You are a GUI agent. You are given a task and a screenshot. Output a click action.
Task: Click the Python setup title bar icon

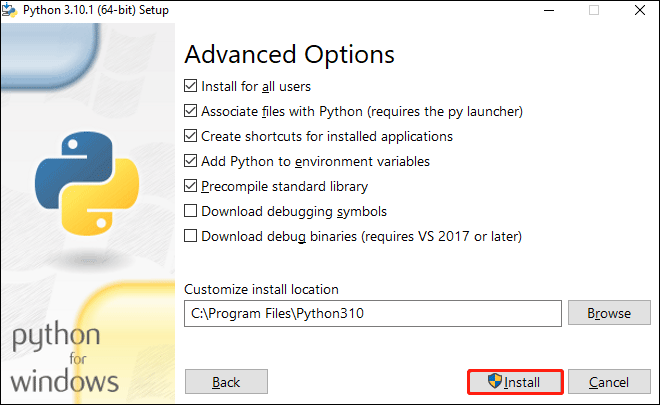click(9, 10)
